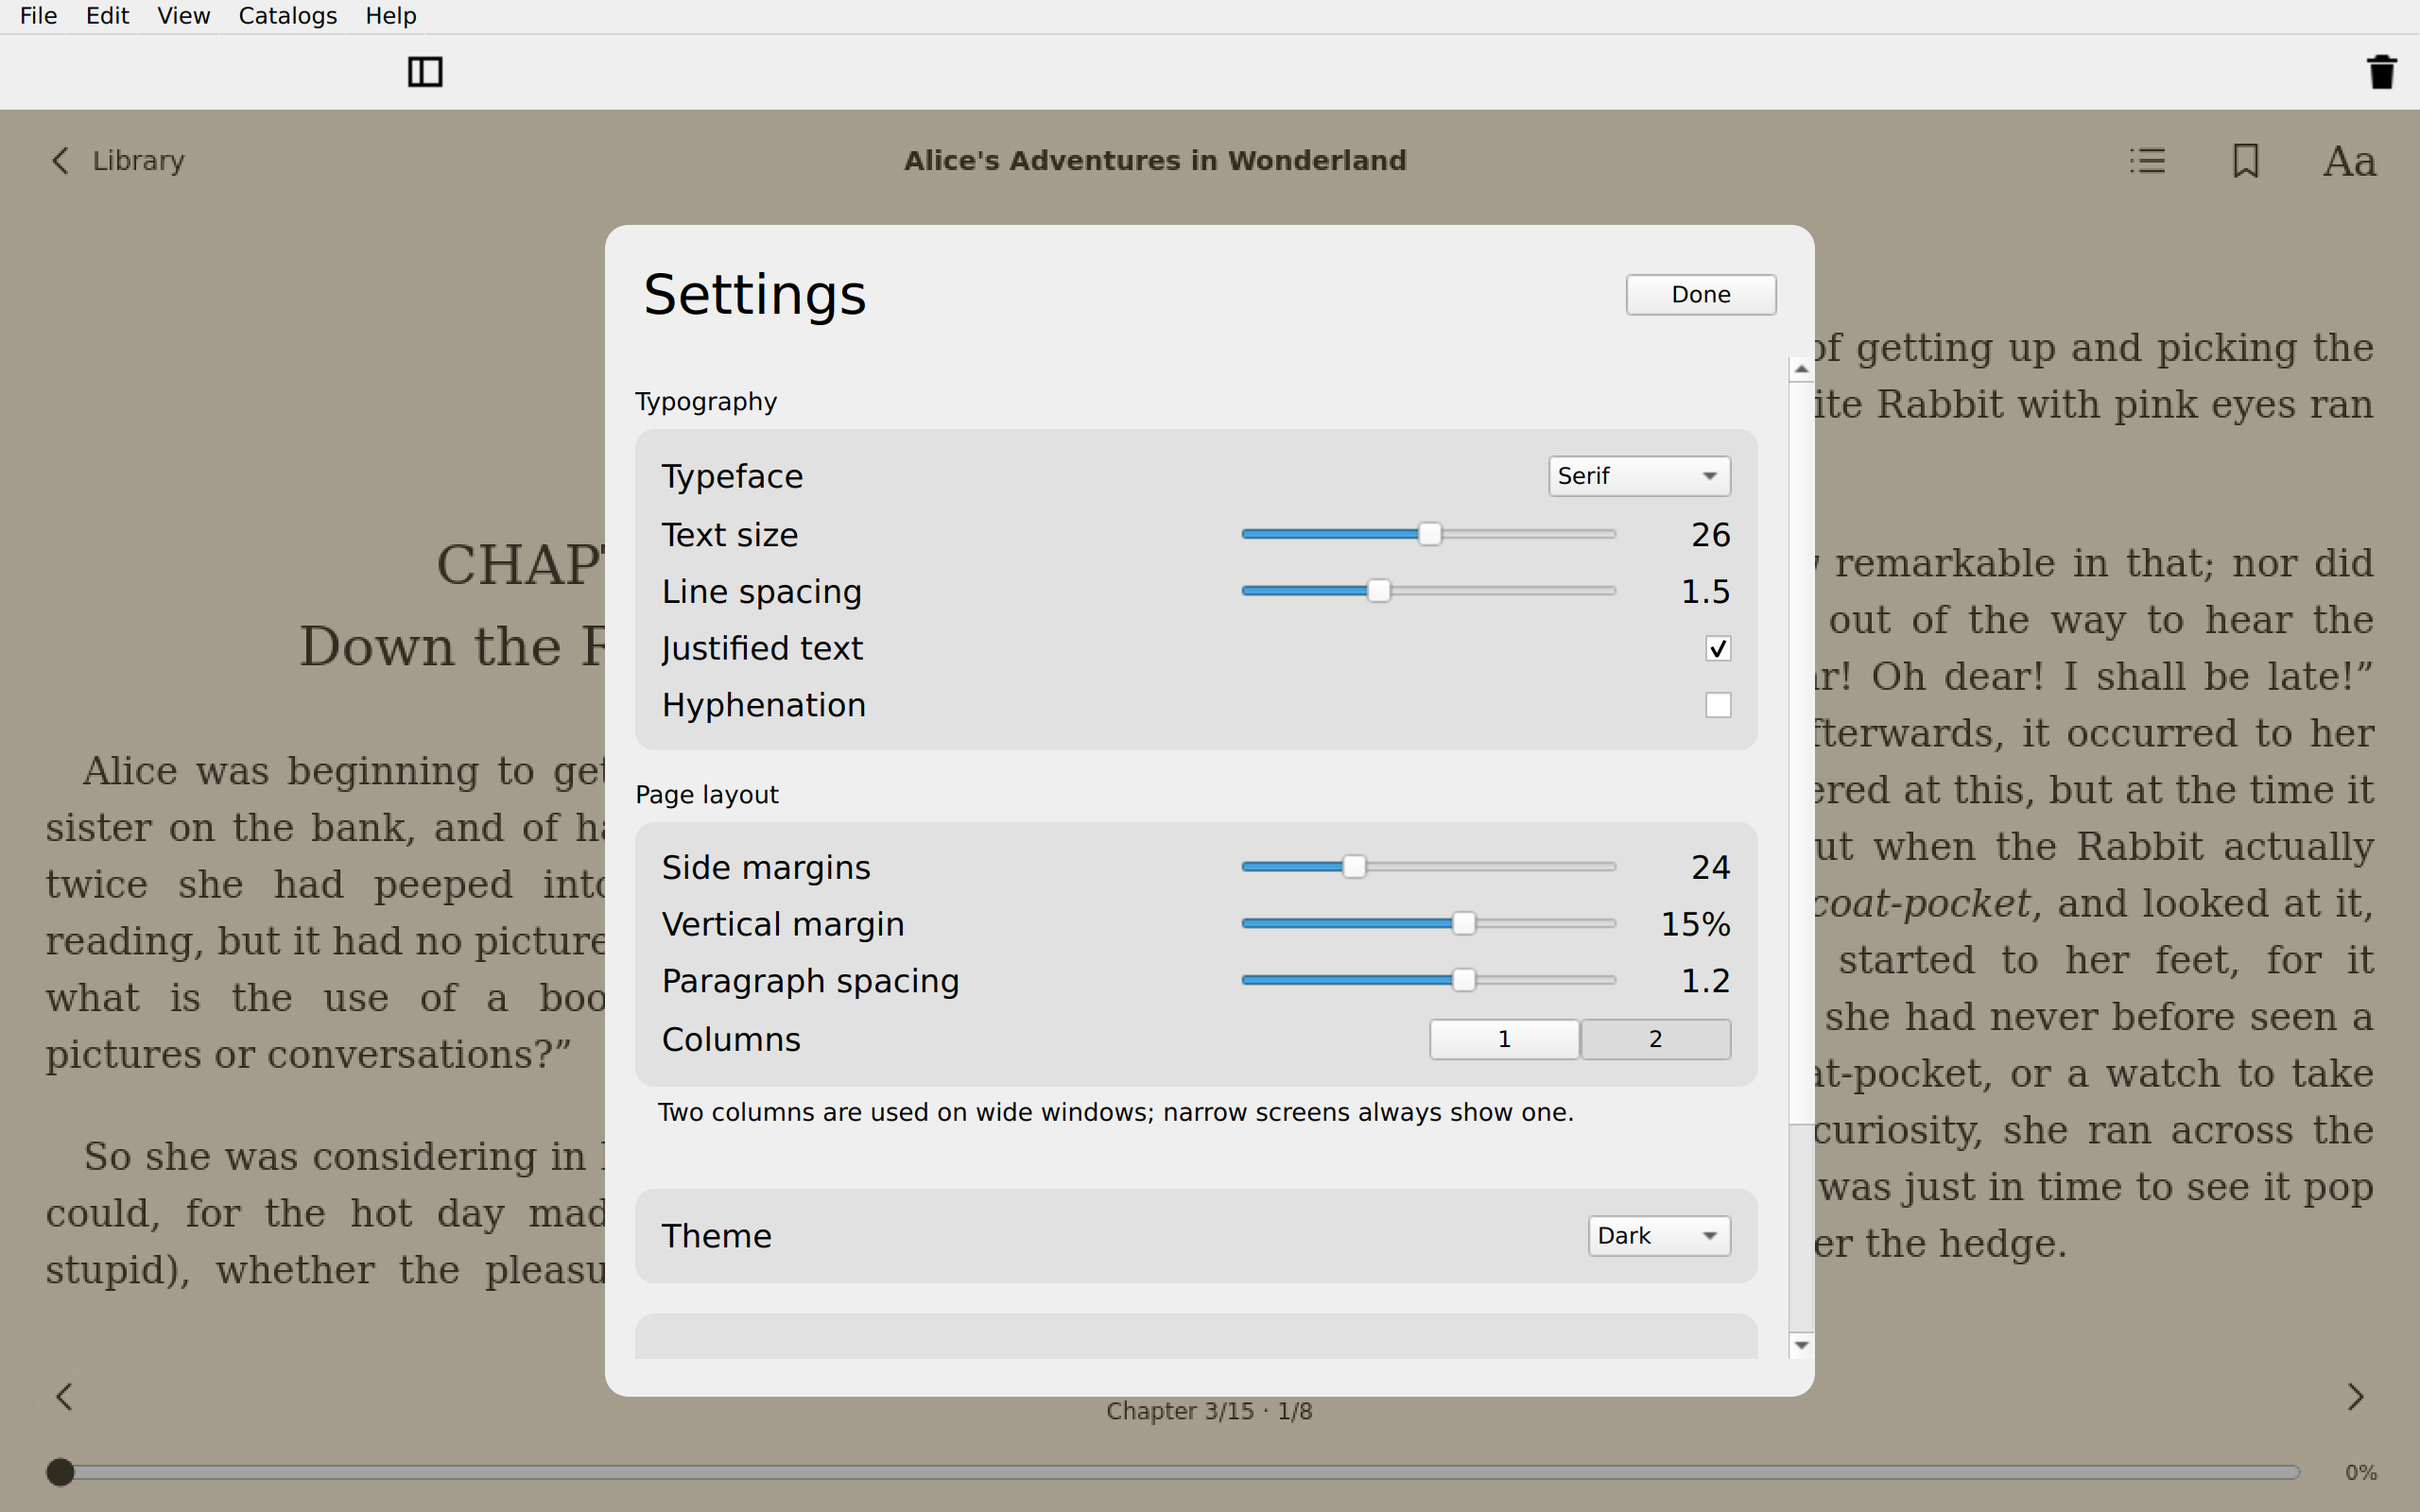This screenshot has width=2420, height=1512.
Task: Enable the Hyphenation checkbox
Action: [1718, 705]
